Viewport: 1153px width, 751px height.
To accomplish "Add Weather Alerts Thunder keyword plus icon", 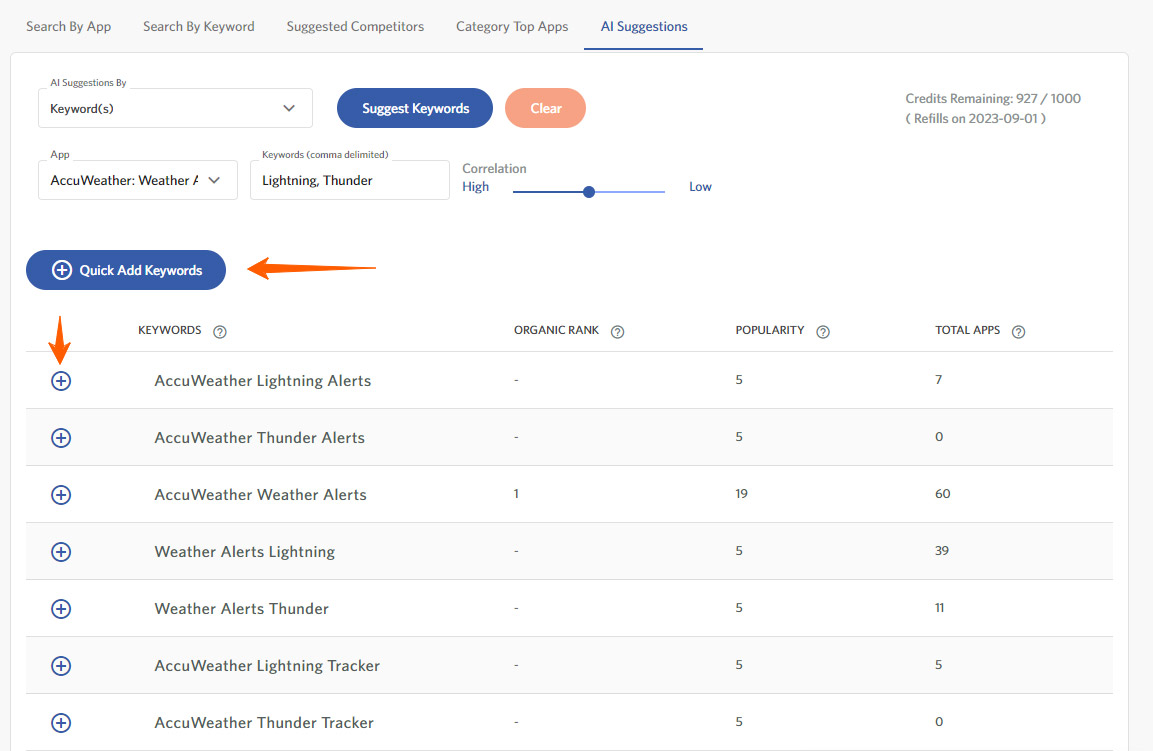I will 61,609.
